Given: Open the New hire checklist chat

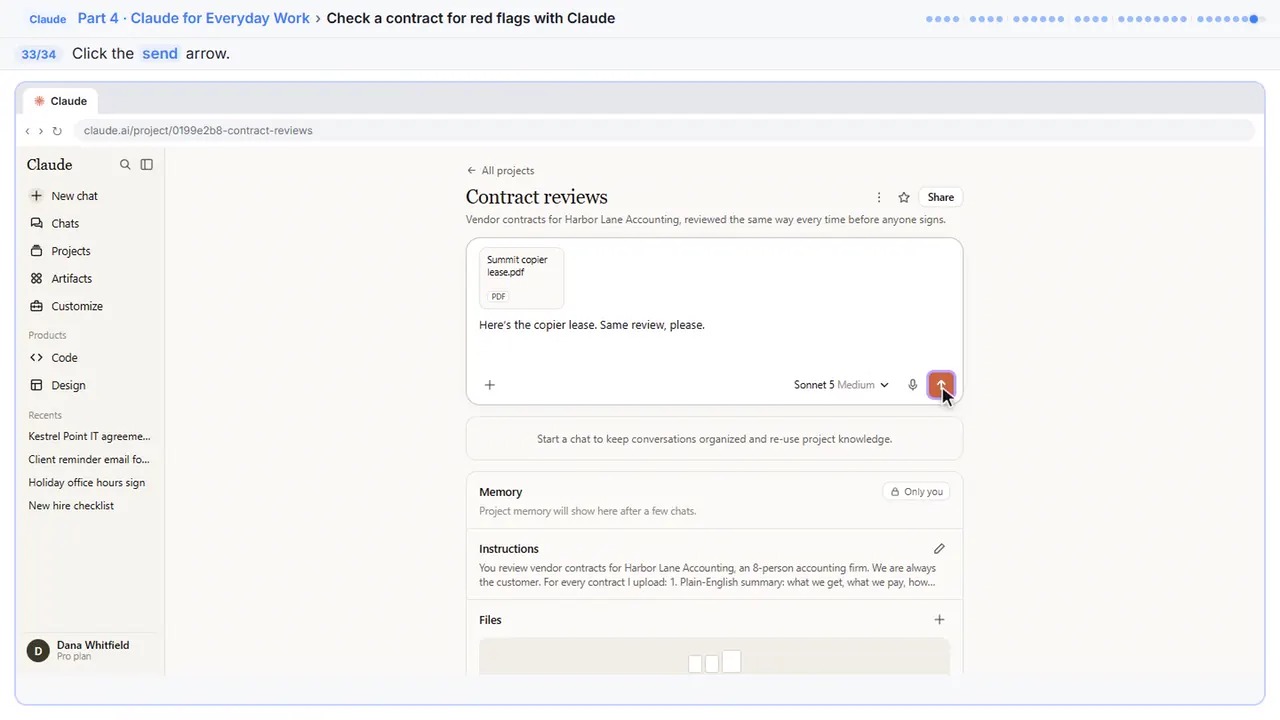Looking at the screenshot, I should click(71, 506).
